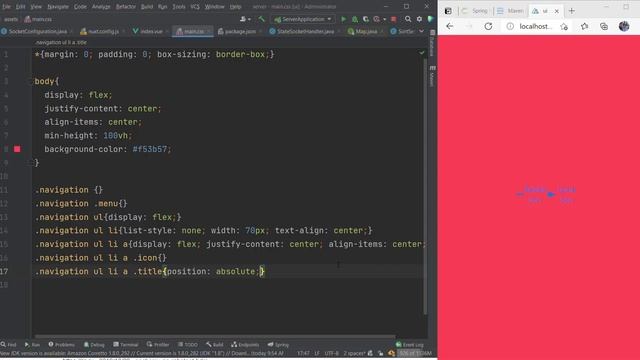The height and width of the screenshot is (360, 640).
Task: Open the Problems tool window
Action: [x=61, y=344]
